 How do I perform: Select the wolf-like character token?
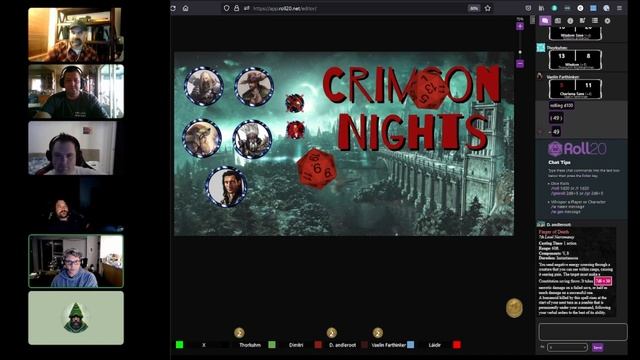(x=202, y=138)
